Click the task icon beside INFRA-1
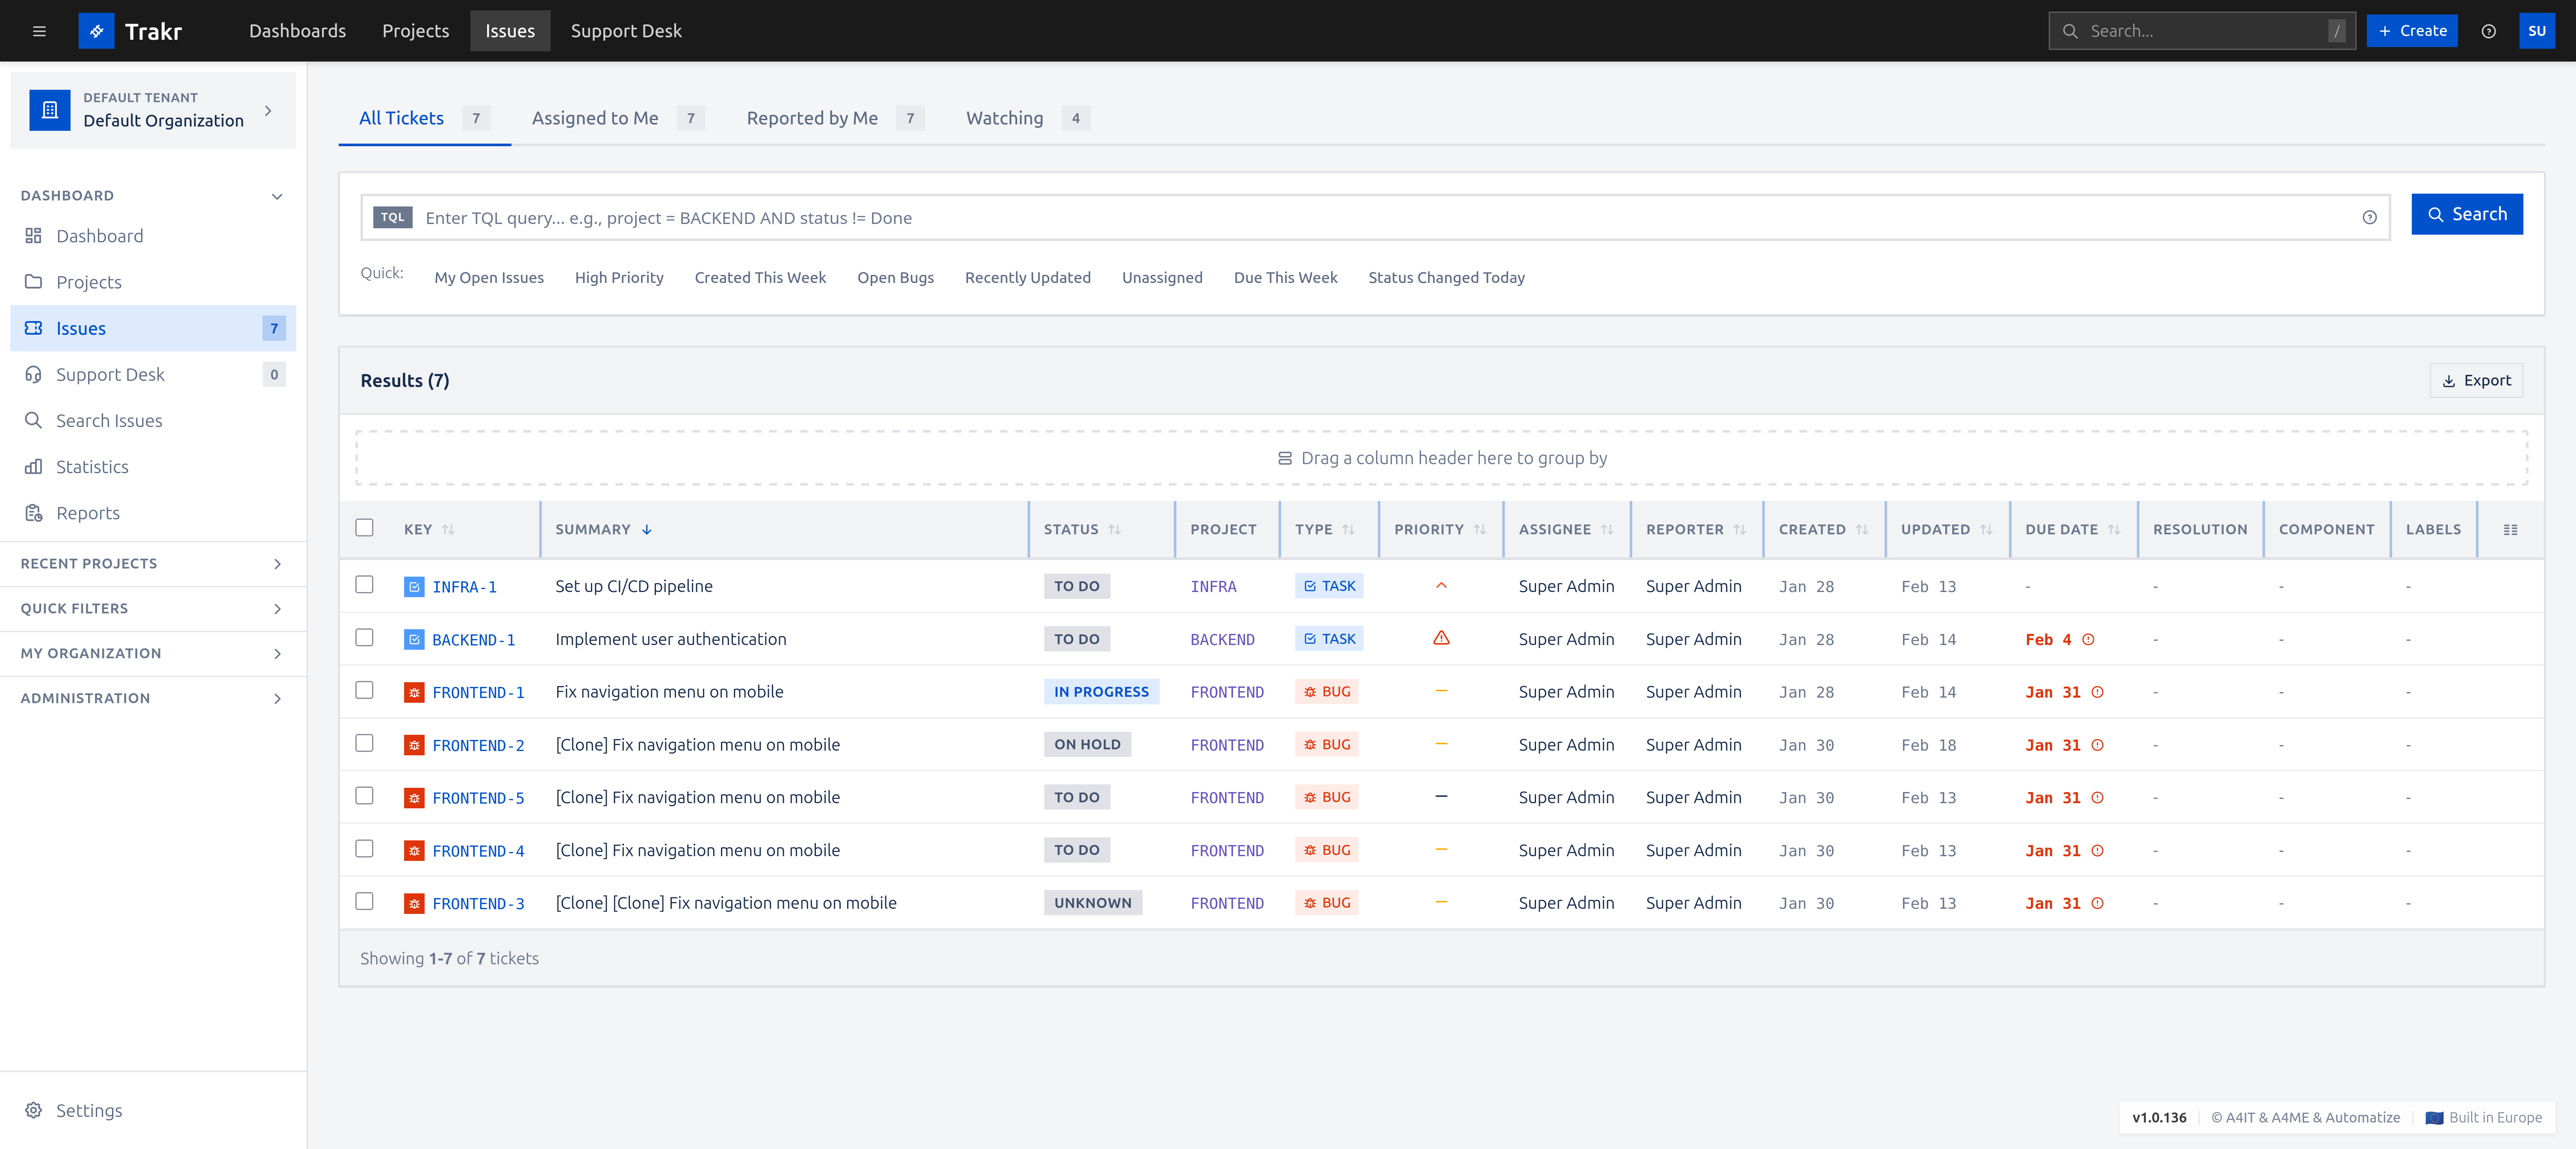2576x1149 pixels. click(414, 587)
